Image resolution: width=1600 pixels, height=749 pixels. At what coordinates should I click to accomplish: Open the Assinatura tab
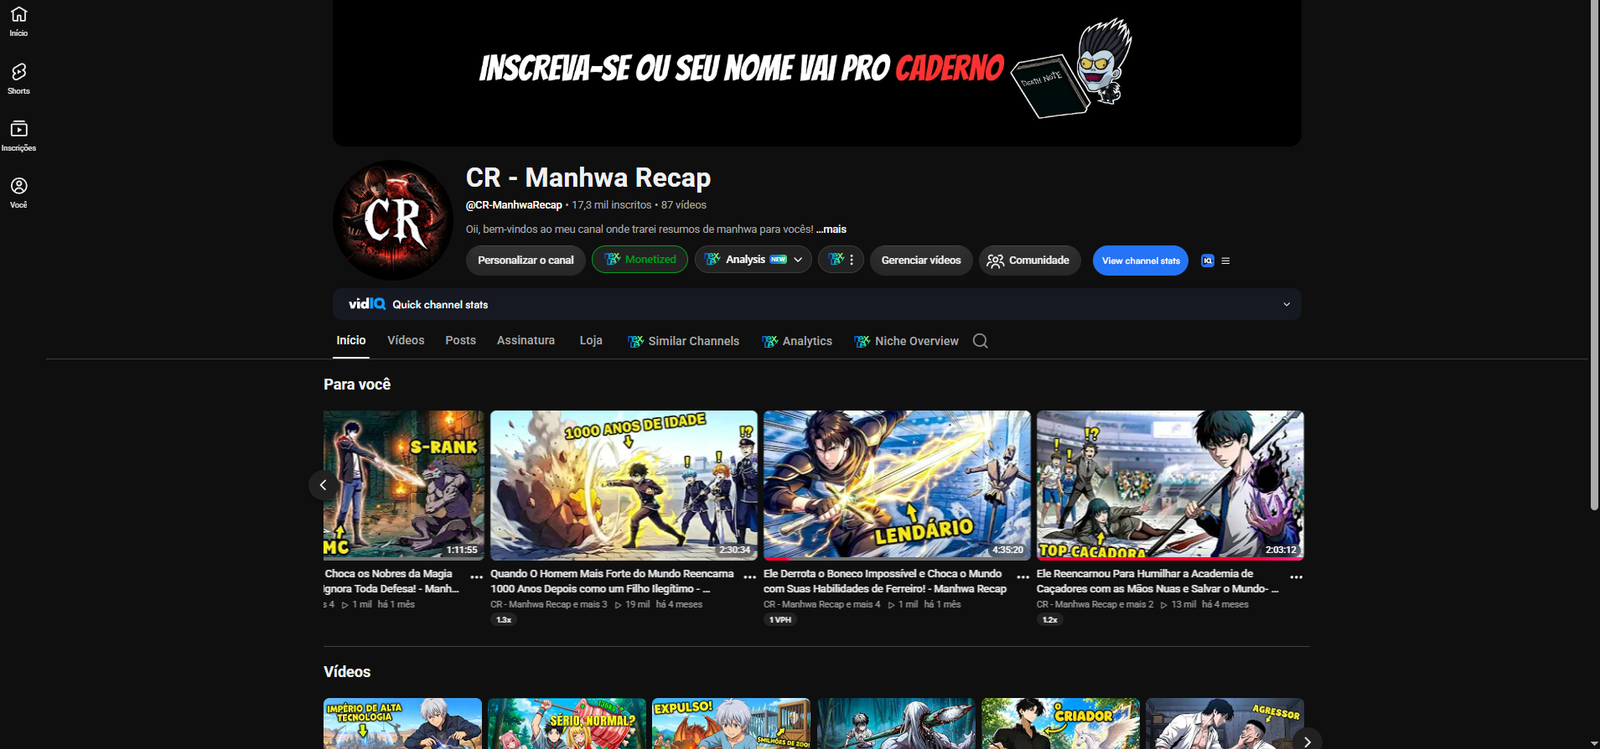pyautogui.click(x=526, y=341)
